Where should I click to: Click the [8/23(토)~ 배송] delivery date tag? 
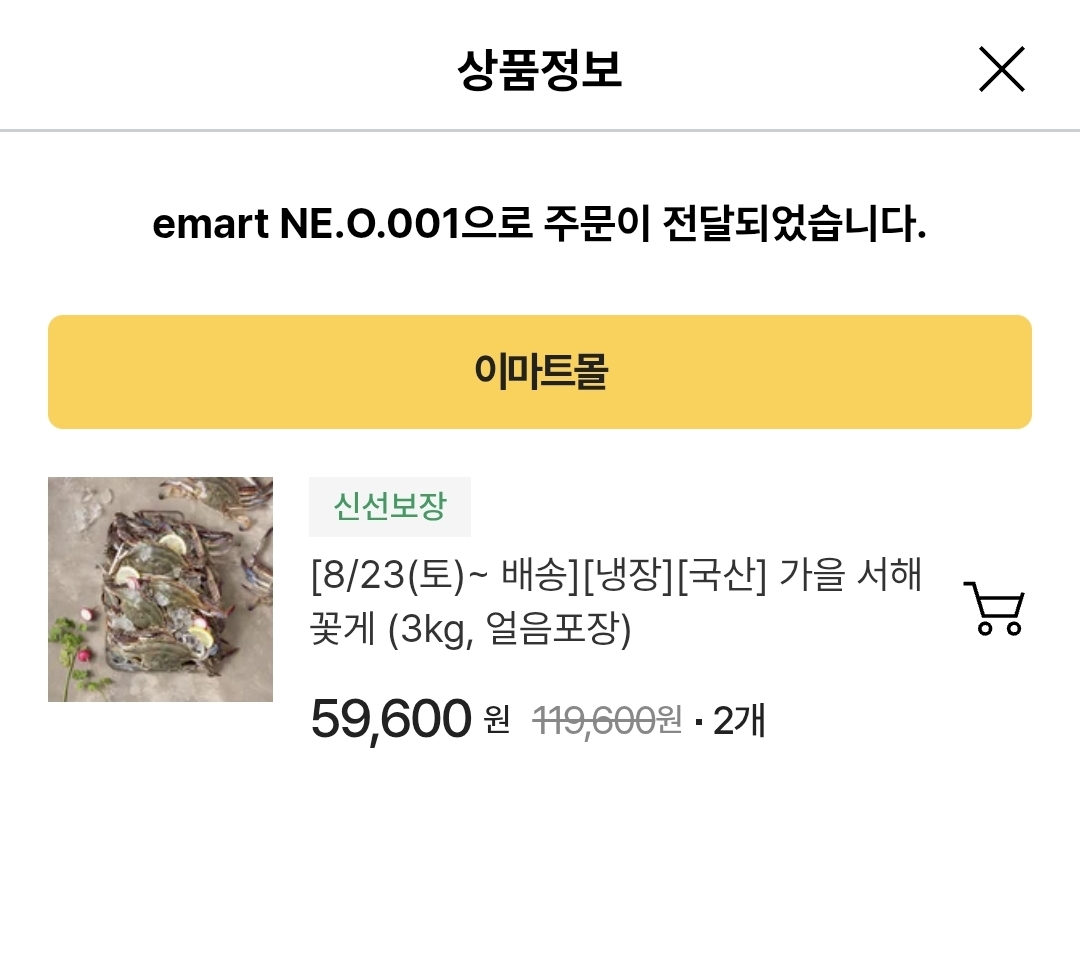pyautogui.click(x=444, y=577)
